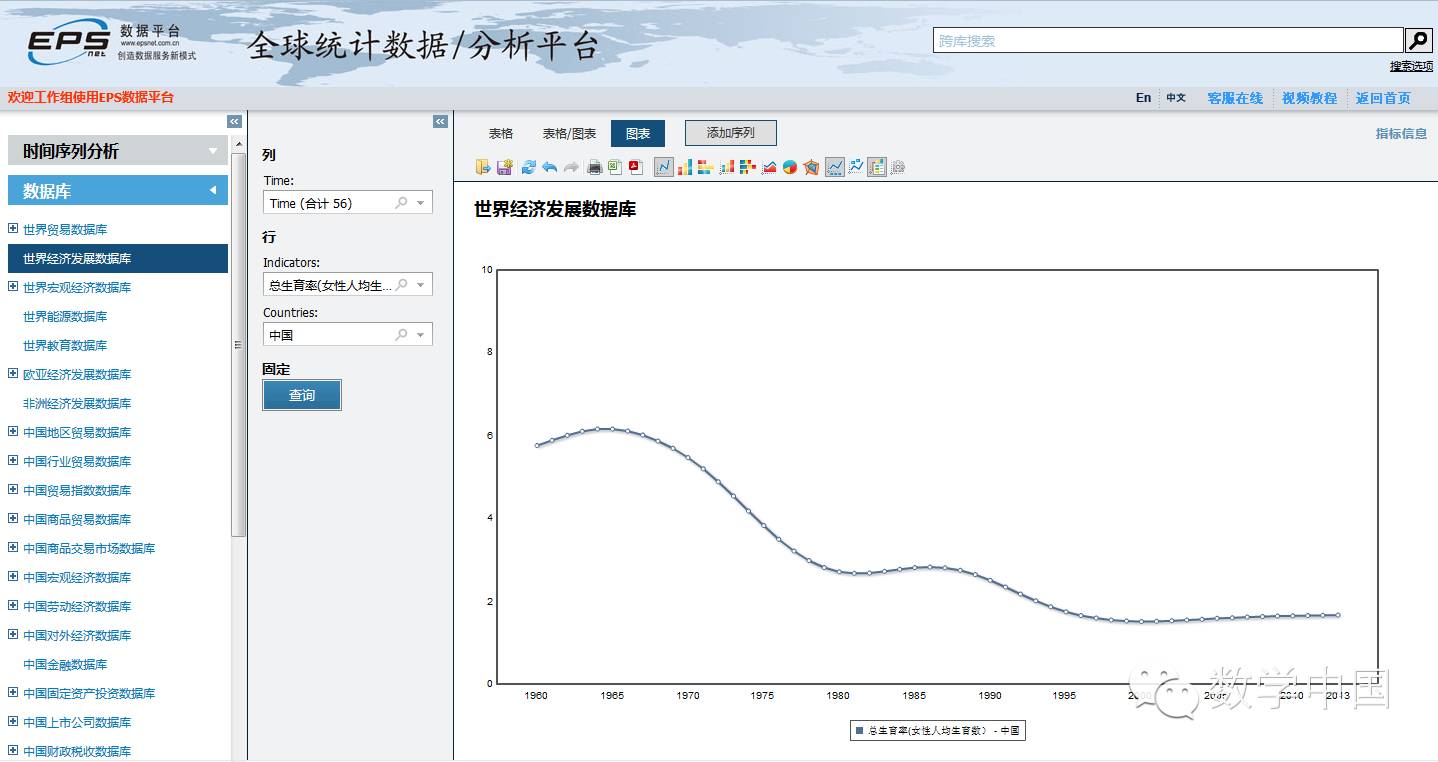
Task: Click the refresh icon in toolbar
Action: coord(529,167)
